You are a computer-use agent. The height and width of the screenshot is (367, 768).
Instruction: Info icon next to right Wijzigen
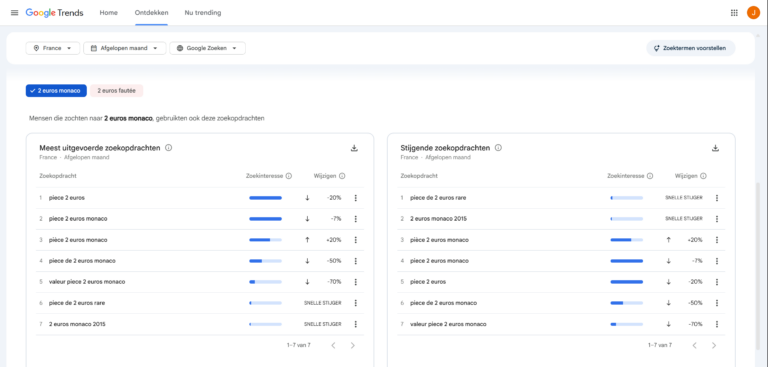click(703, 176)
